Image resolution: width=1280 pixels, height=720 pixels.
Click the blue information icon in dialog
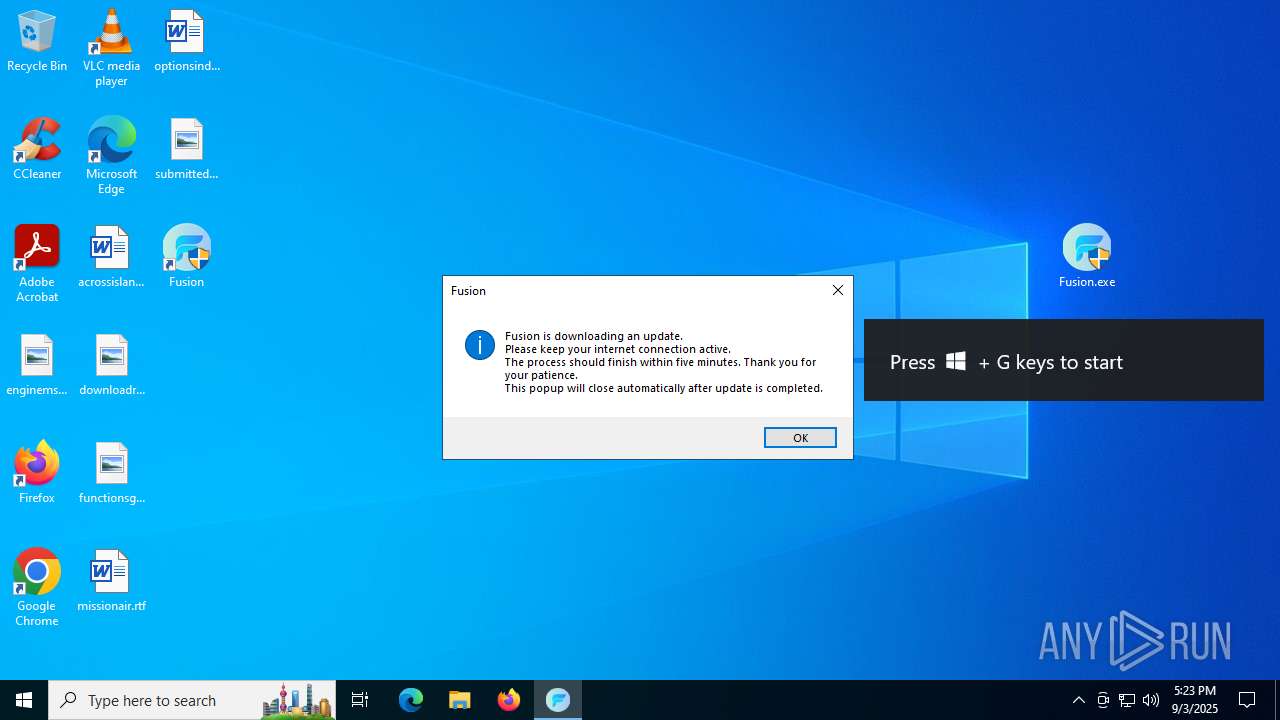point(480,346)
